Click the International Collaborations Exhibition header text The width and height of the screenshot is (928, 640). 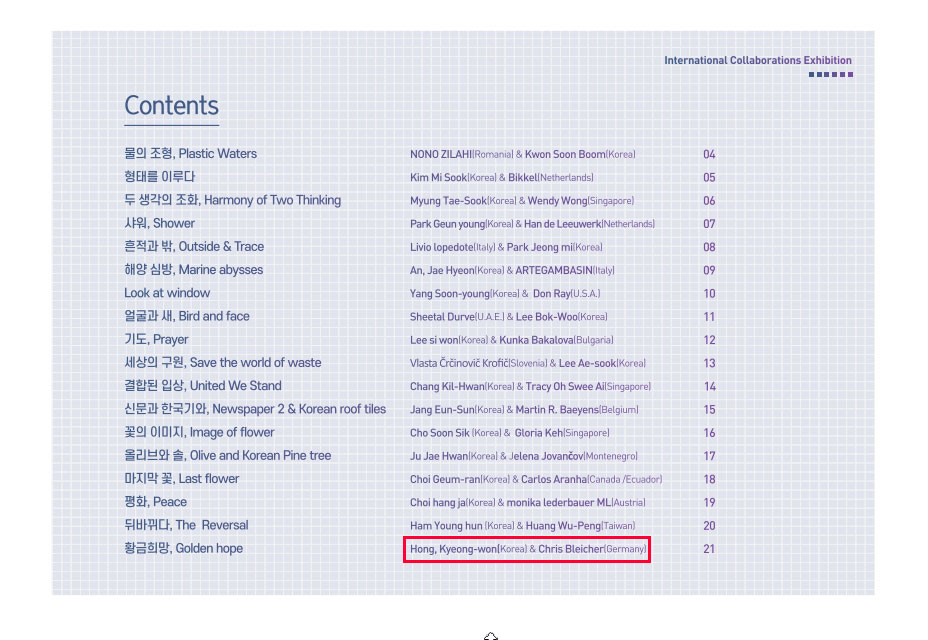757,61
